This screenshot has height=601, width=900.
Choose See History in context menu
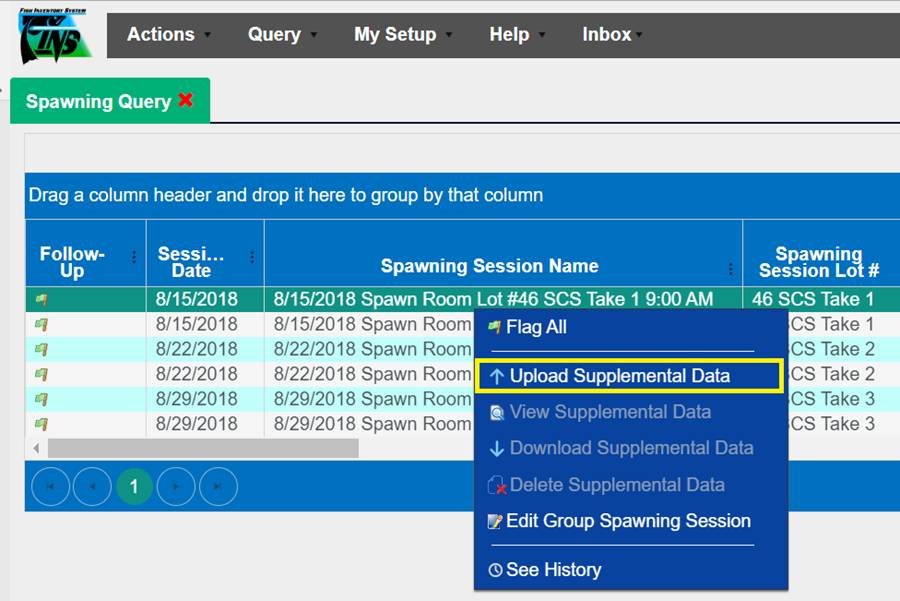click(x=553, y=570)
